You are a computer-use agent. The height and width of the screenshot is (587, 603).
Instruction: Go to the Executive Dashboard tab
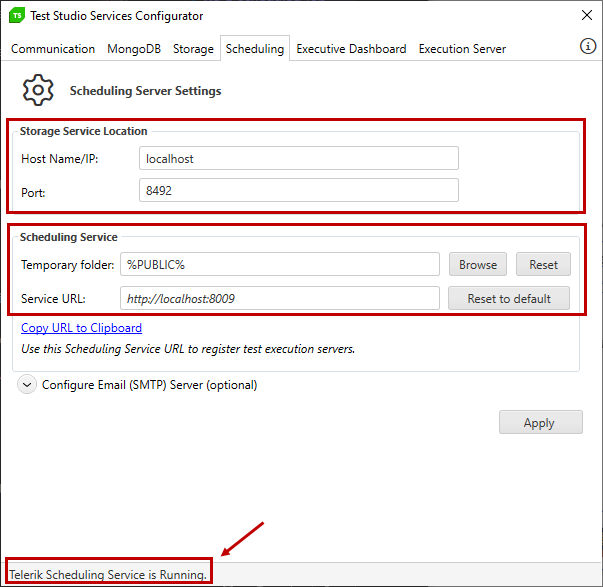coord(351,49)
